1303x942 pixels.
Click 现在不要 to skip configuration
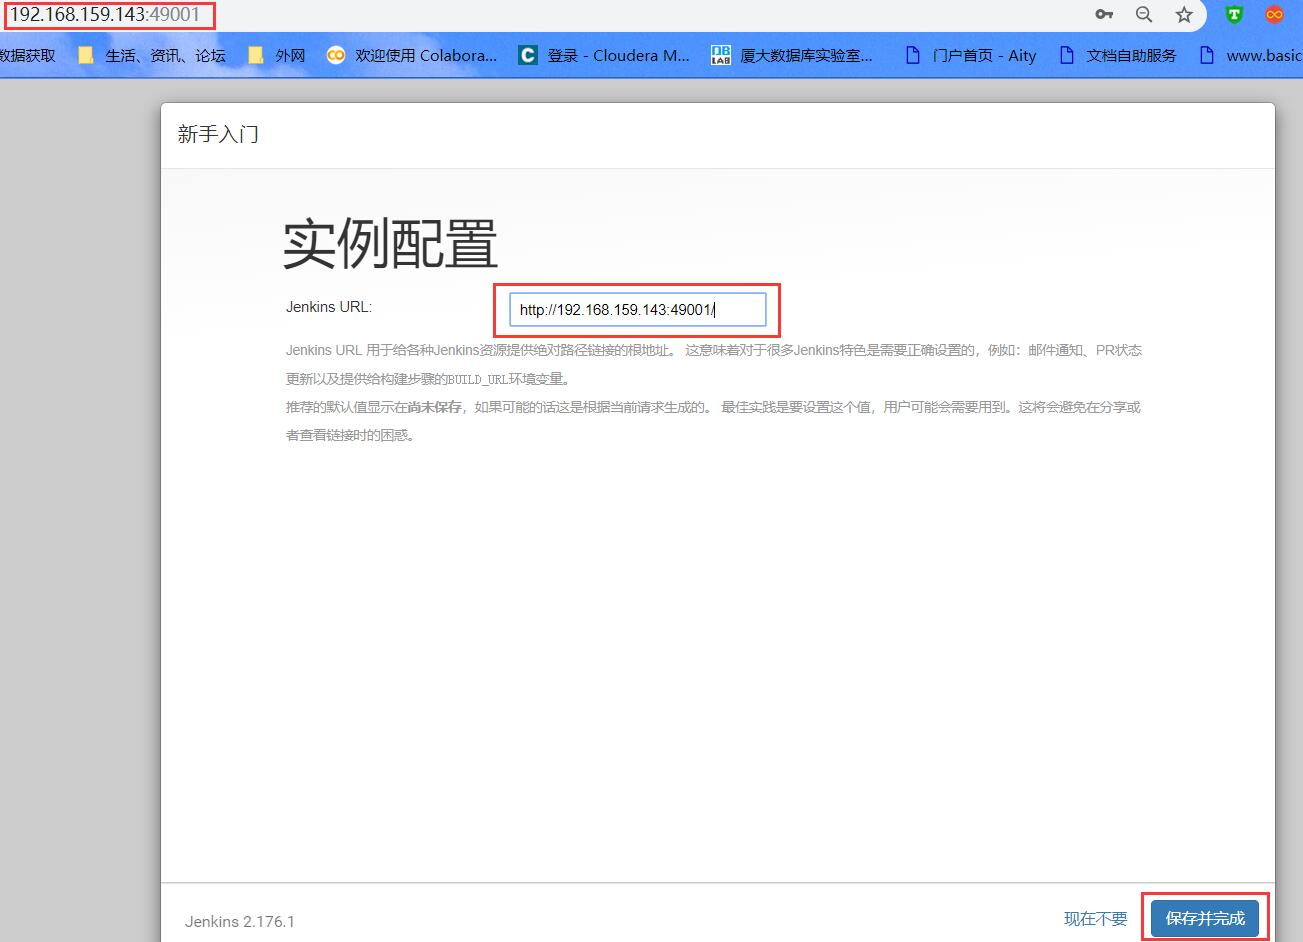1095,918
